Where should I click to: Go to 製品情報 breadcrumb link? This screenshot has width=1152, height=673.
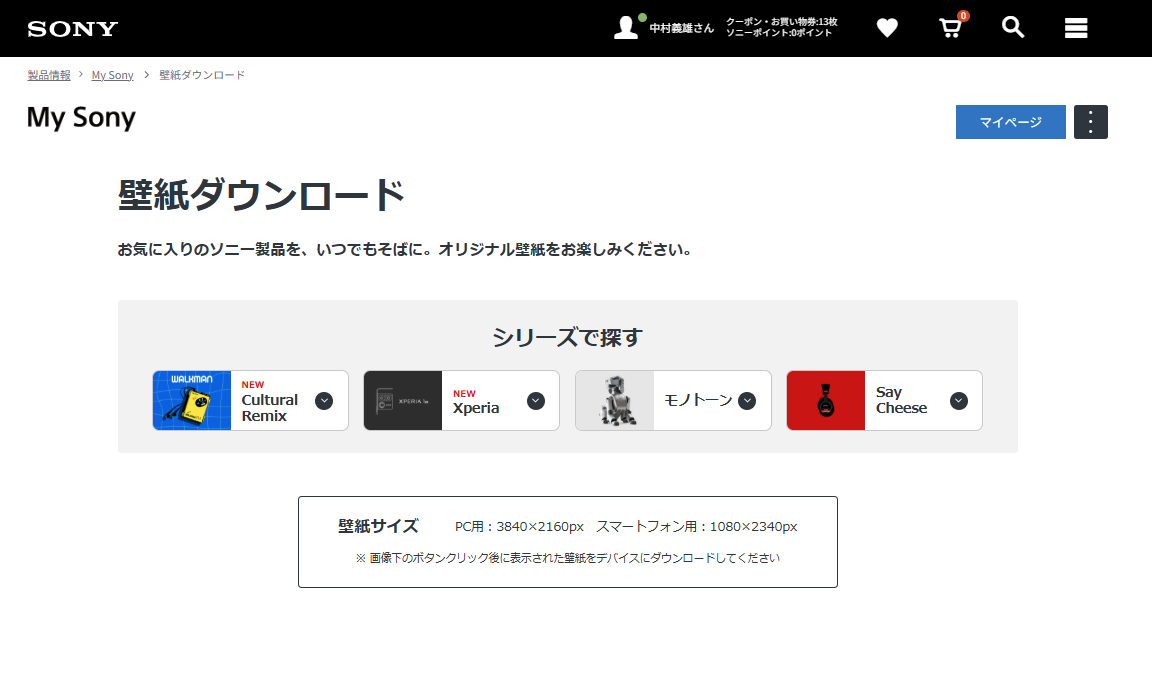49,75
